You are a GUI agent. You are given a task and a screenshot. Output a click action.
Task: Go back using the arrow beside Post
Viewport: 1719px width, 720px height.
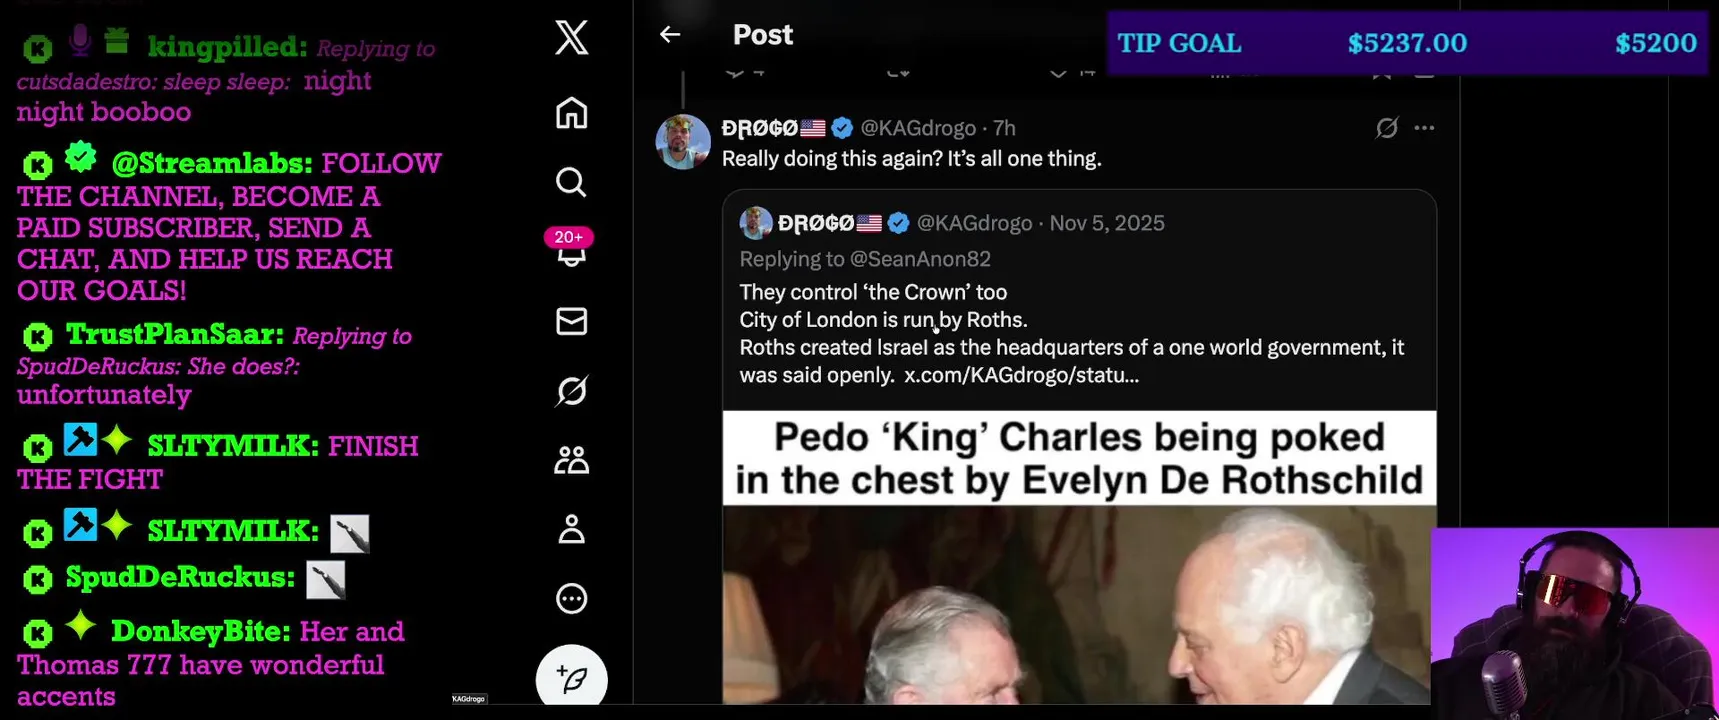pyautogui.click(x=670, y=35)
